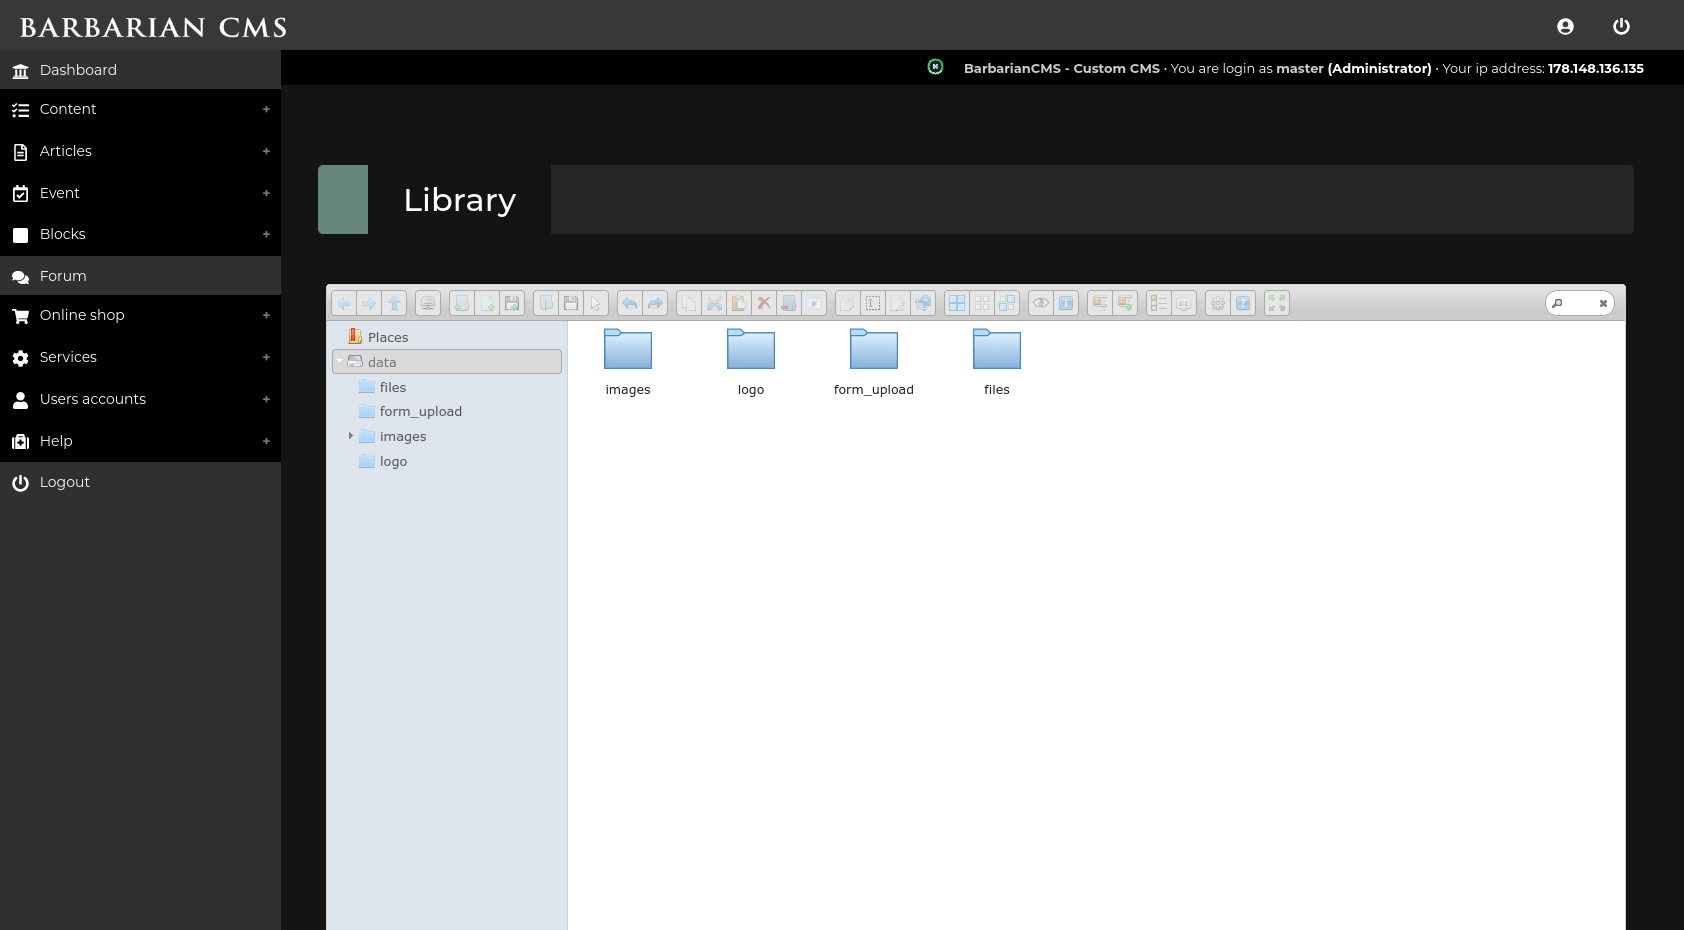Create a new text file via toolbar
Viewport: 1684px width, 930px height.
pos(487,303)
